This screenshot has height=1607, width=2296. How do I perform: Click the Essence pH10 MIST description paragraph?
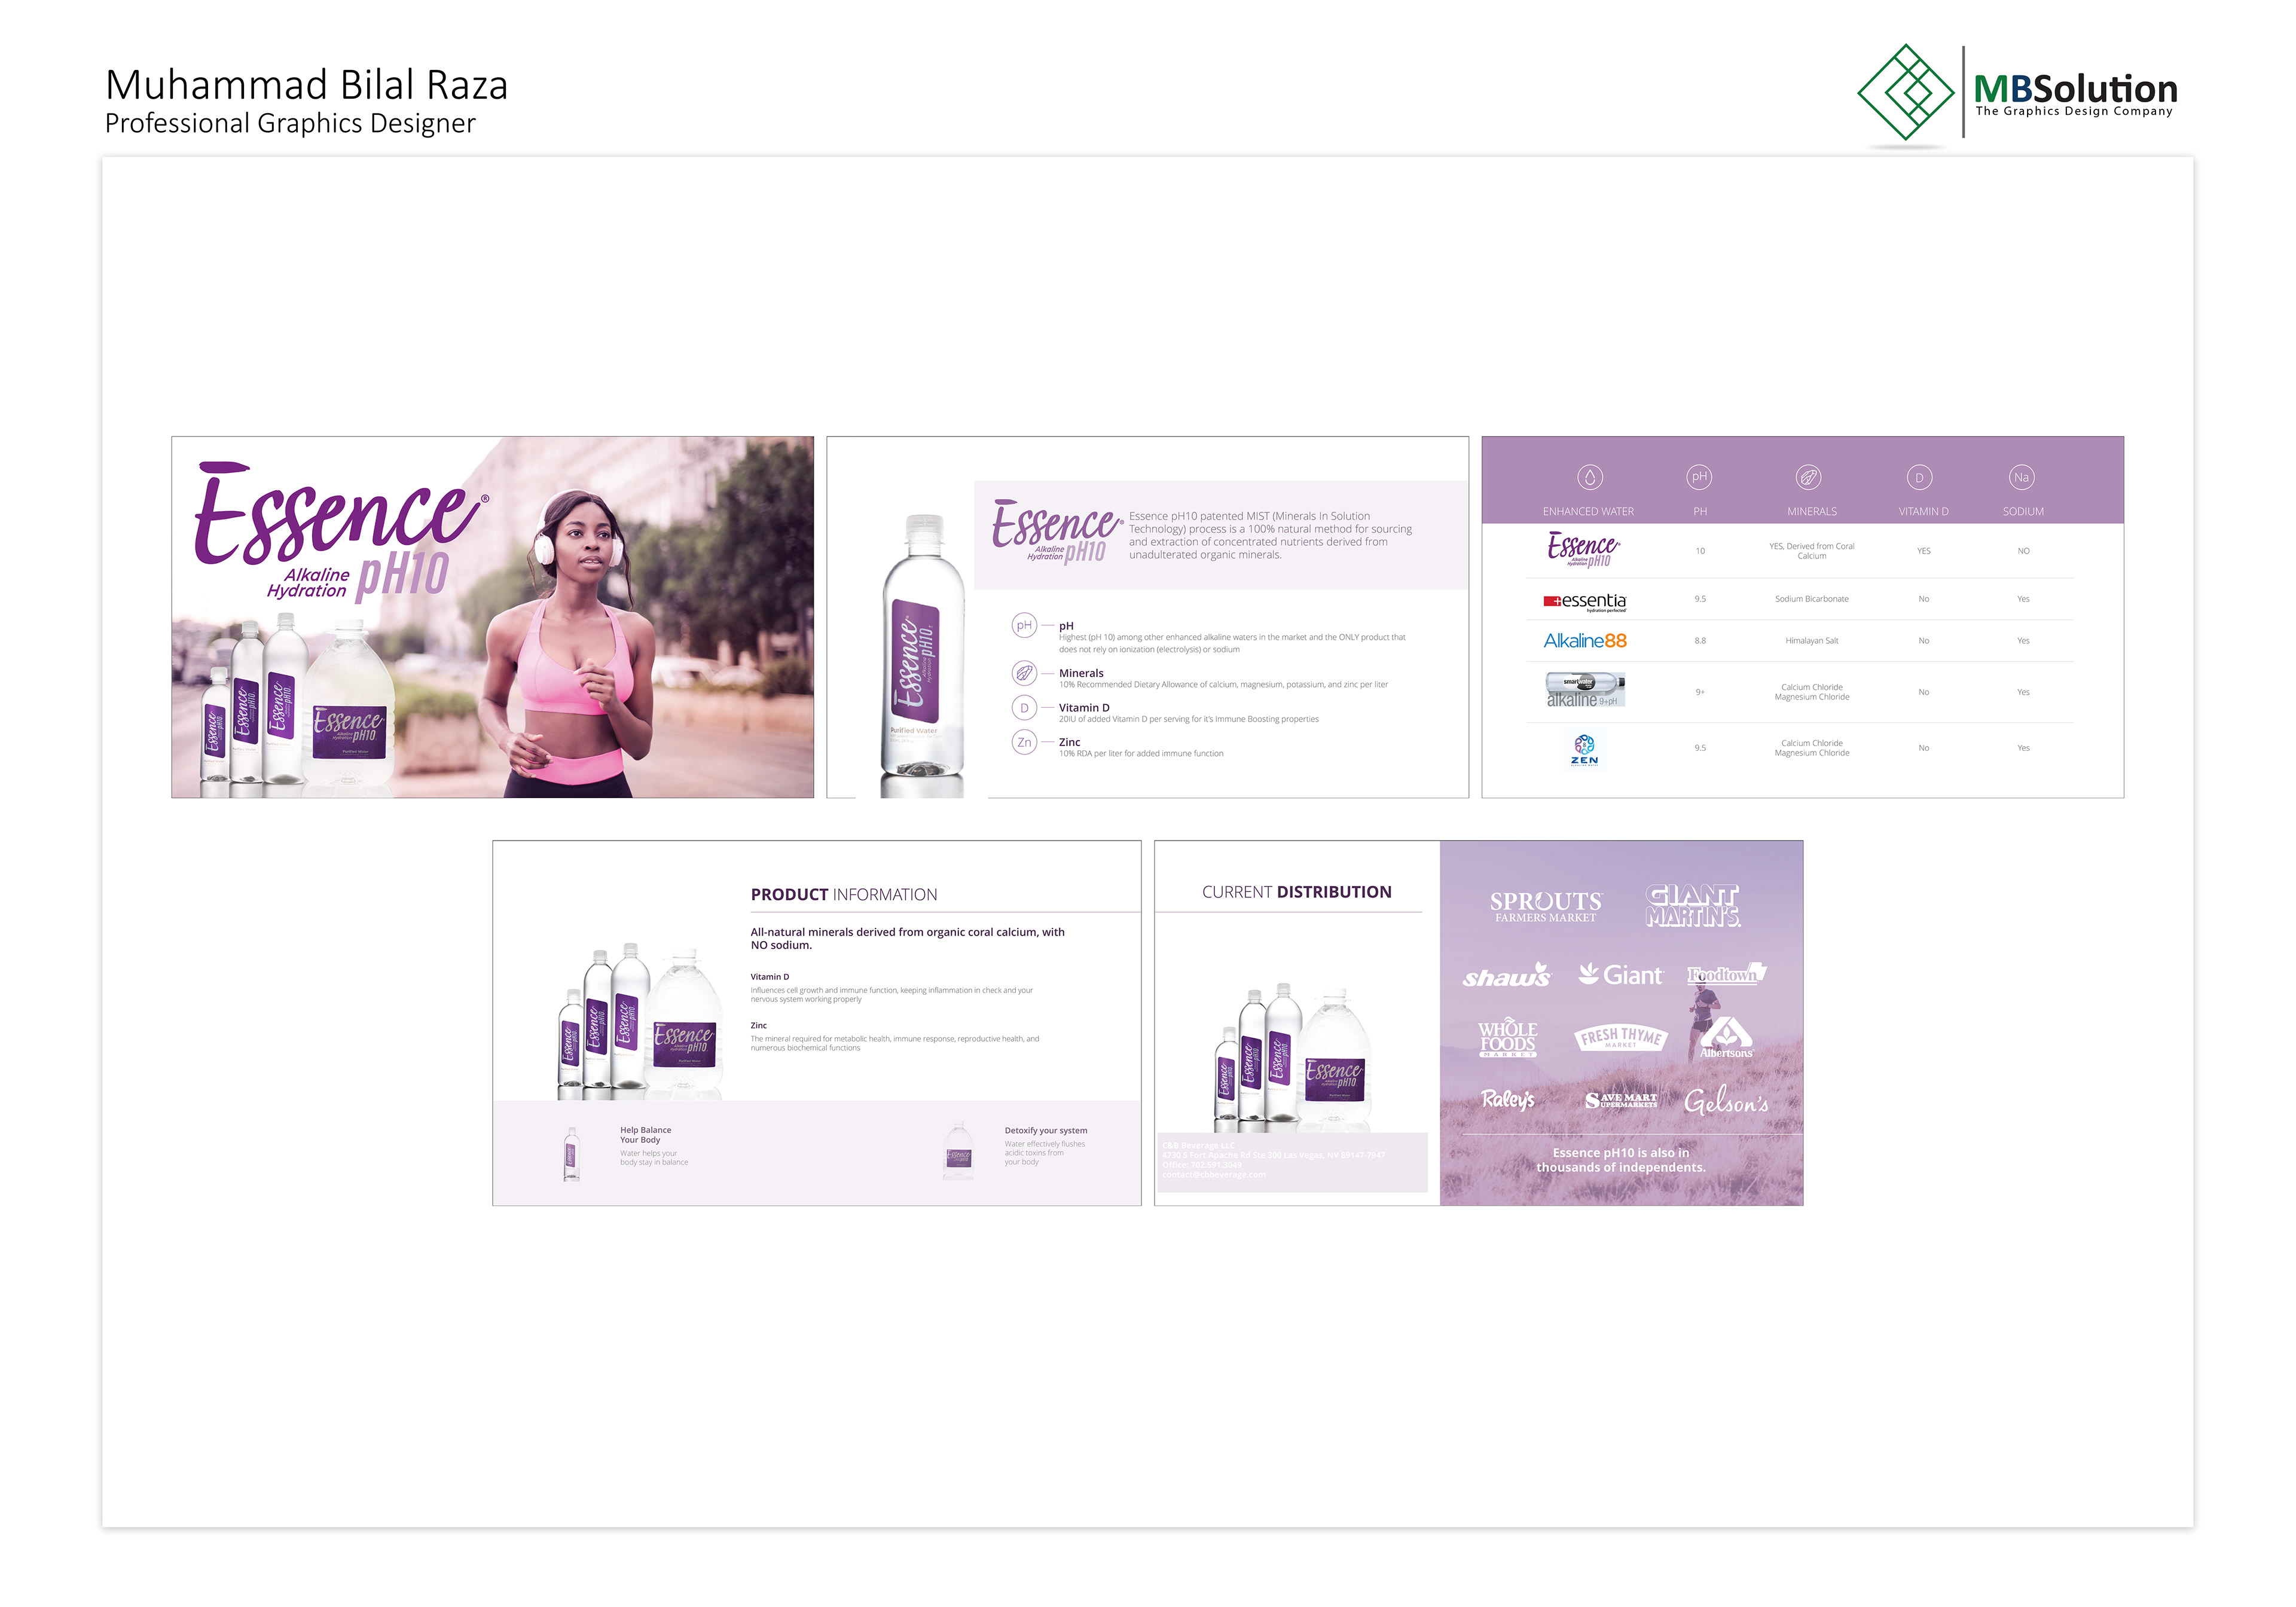[x=1270, y=535]
